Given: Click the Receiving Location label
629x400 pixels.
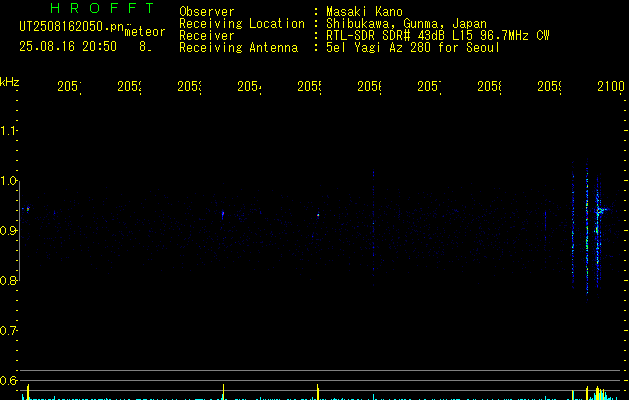Looking at the screenshot, I should coord(242,24).
